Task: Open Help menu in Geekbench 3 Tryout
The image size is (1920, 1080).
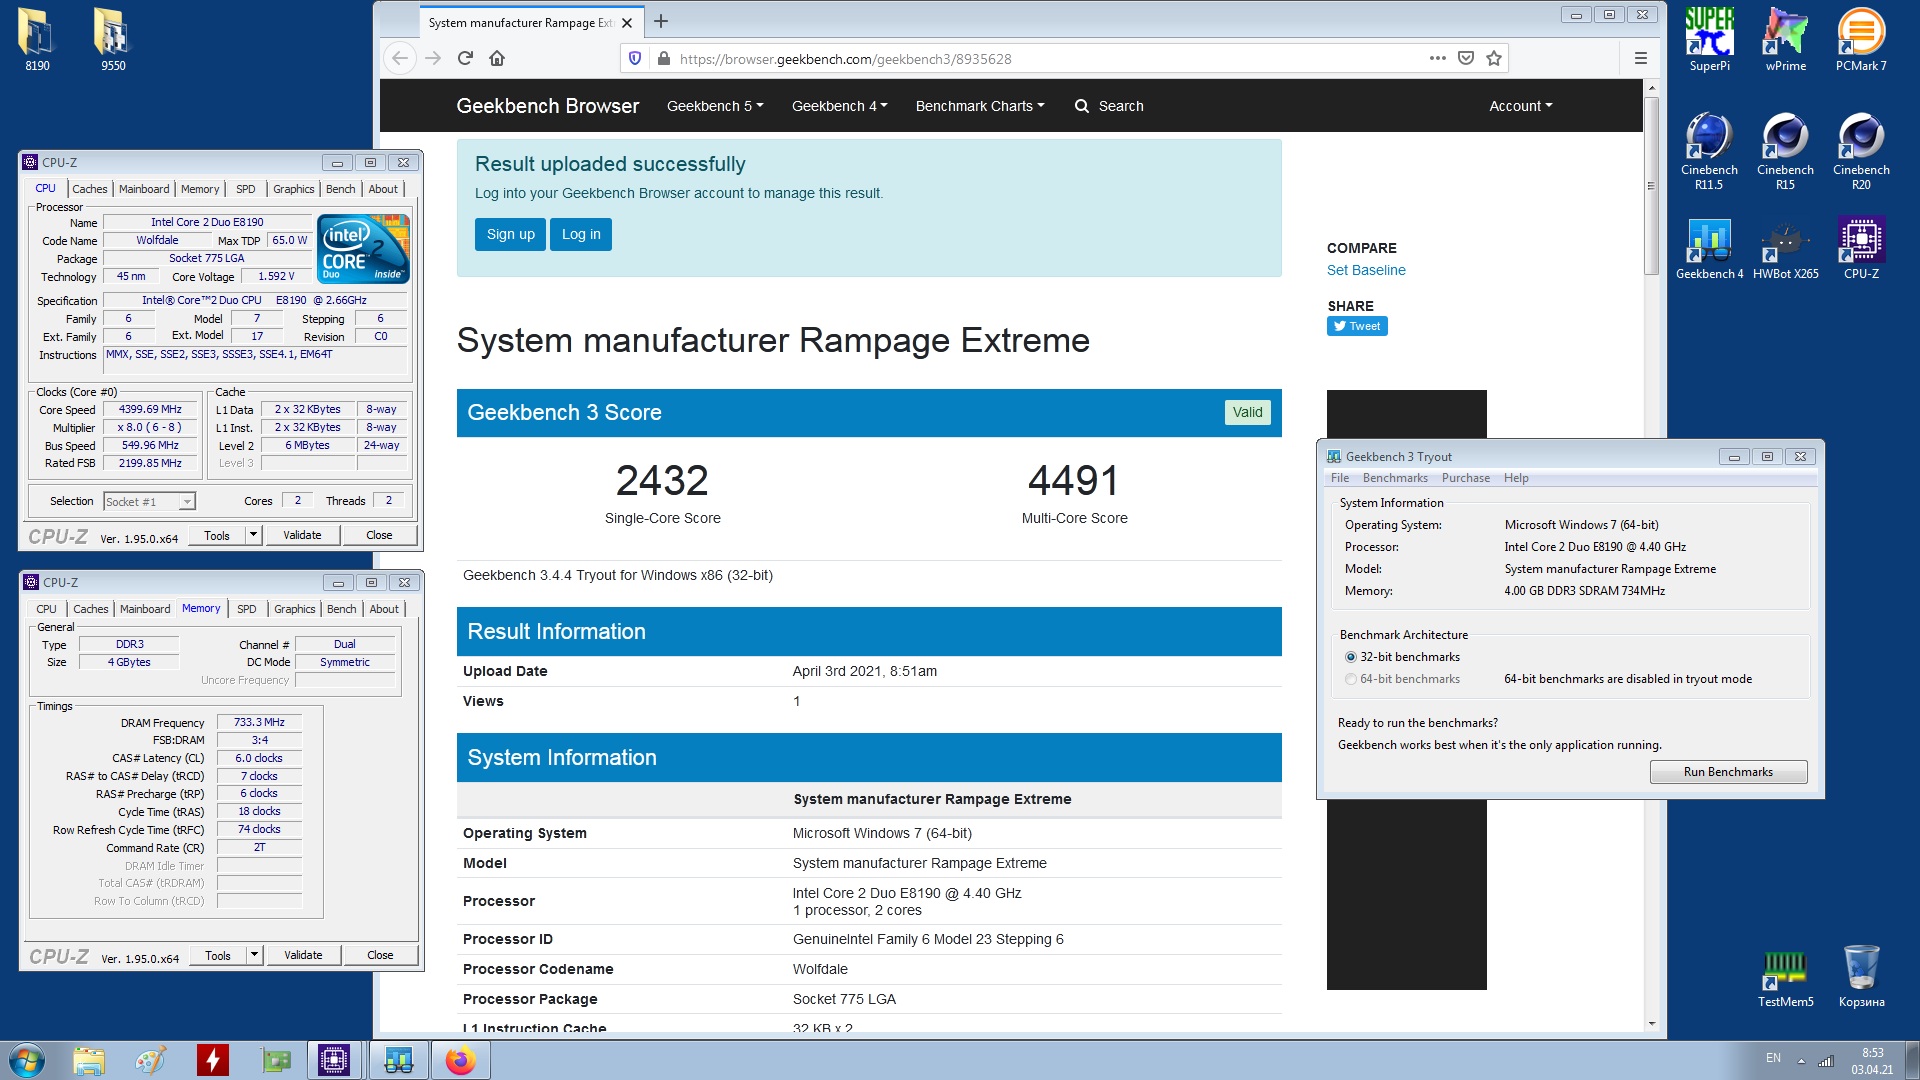Action: point(1516,478)
